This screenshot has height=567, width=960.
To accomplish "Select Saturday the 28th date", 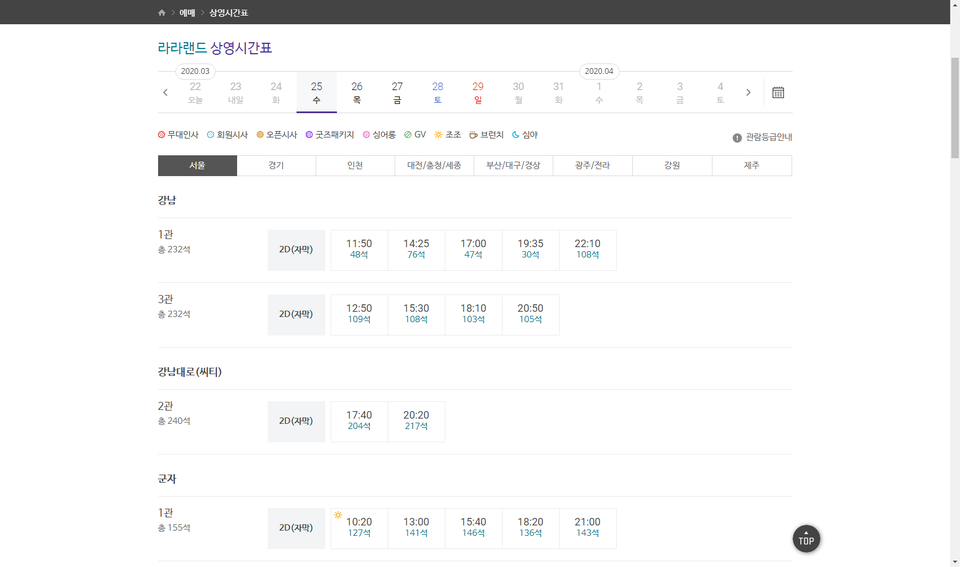I will [437, 92].
